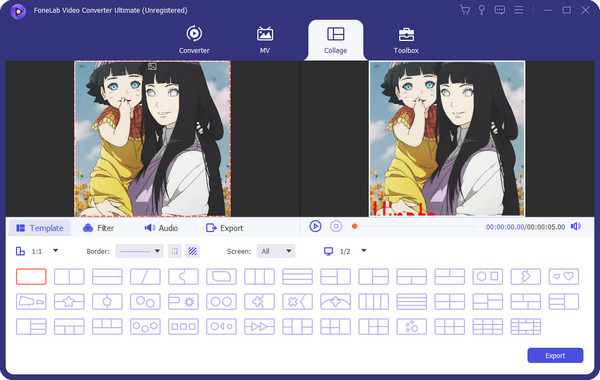Viewport: 600px width, 380px height.
Task: Open the Toolbox tab
Action: 406,40
